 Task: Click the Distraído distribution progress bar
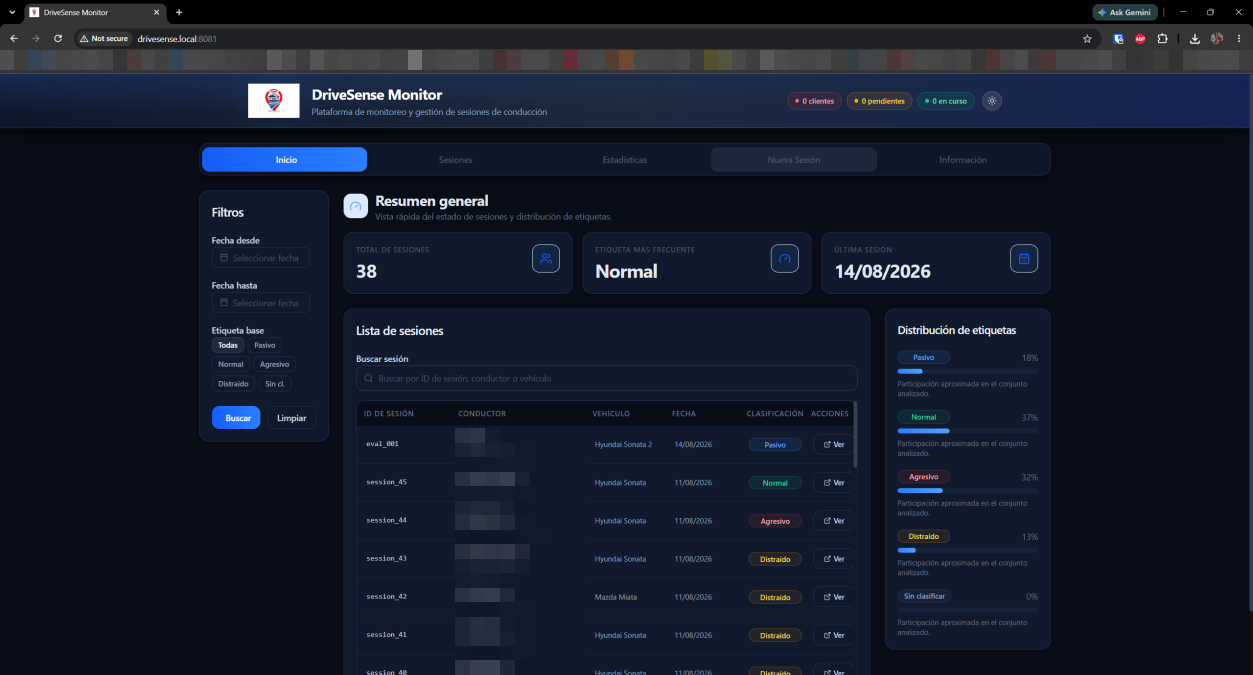(x=967, y=550)
